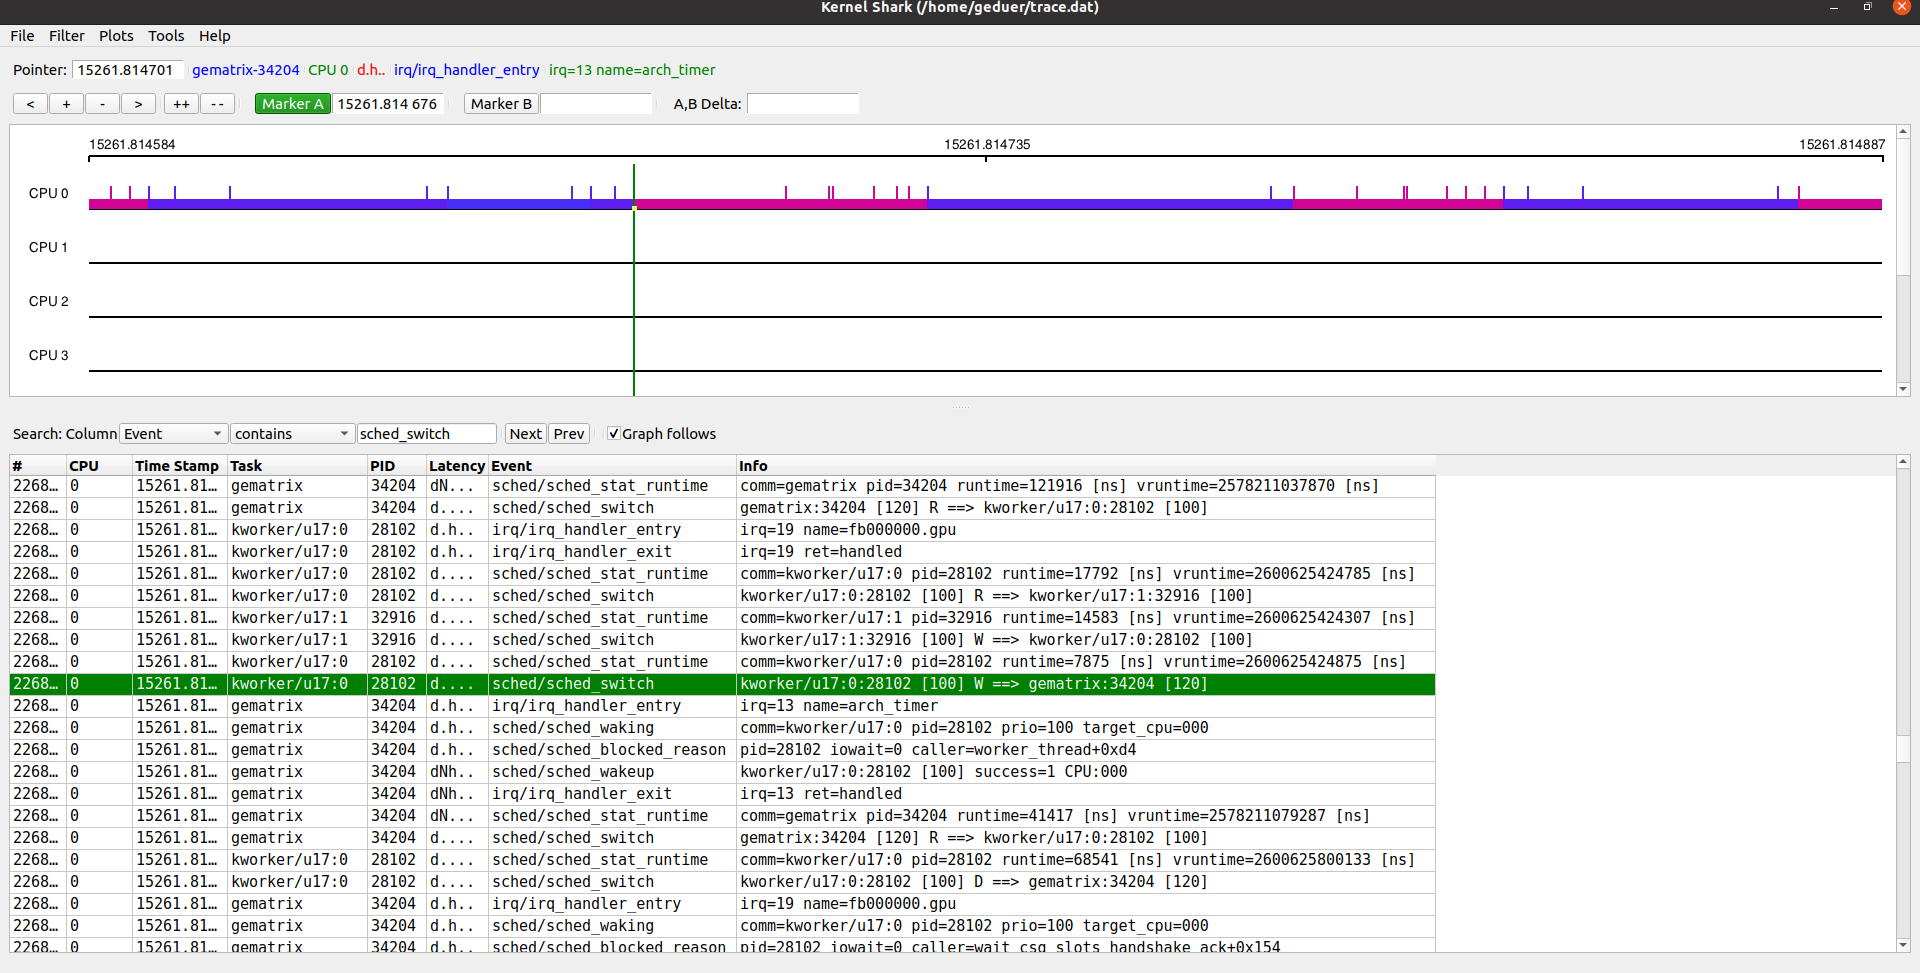Select row with irq=13 name=arch_timer
1920x973 pixels.
(723, 706)
